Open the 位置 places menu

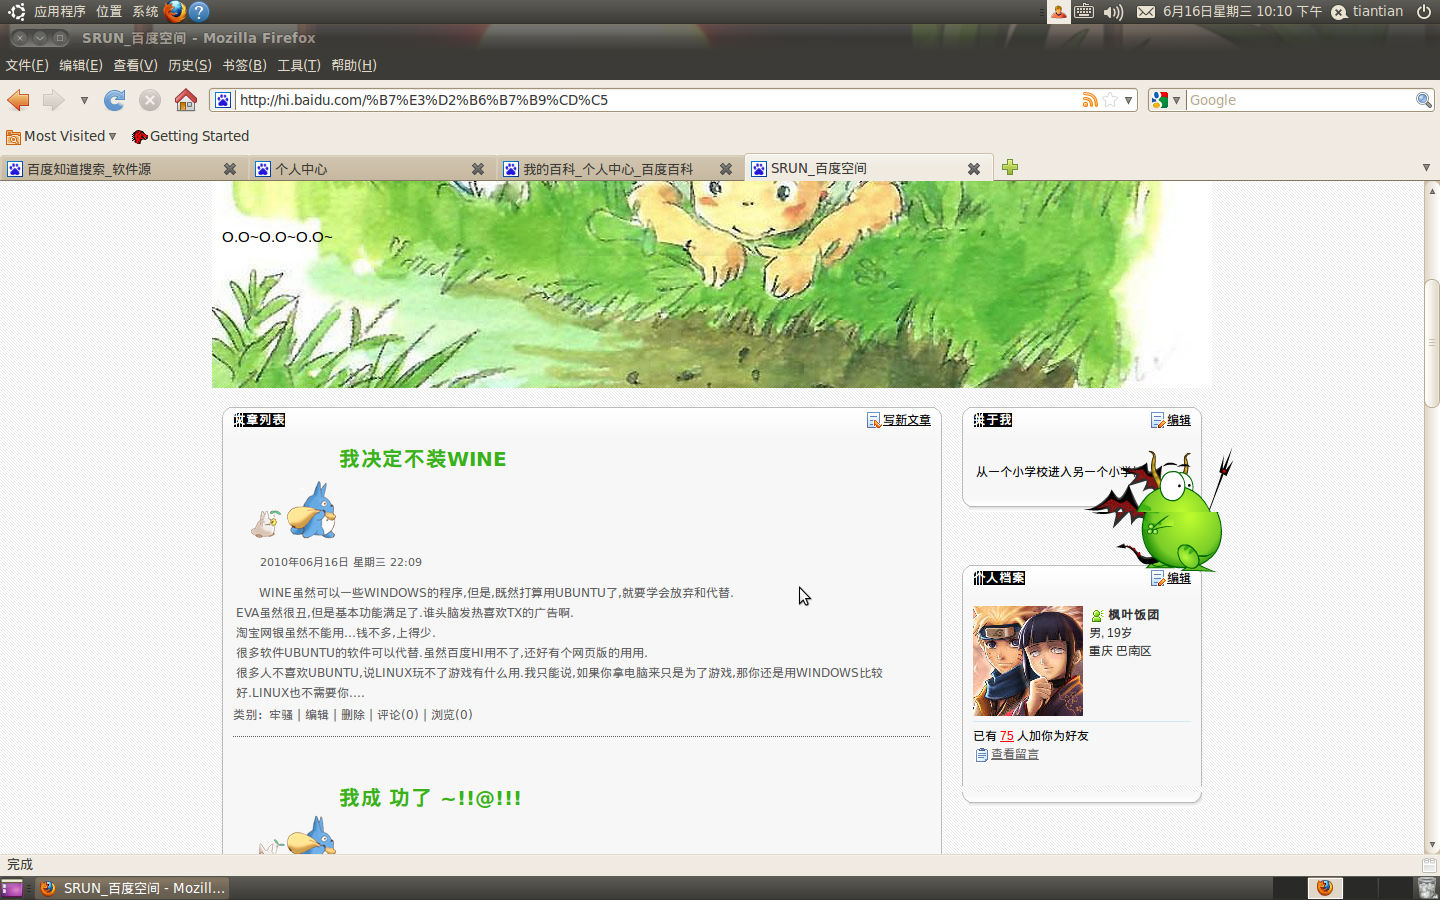pos(109,11)
